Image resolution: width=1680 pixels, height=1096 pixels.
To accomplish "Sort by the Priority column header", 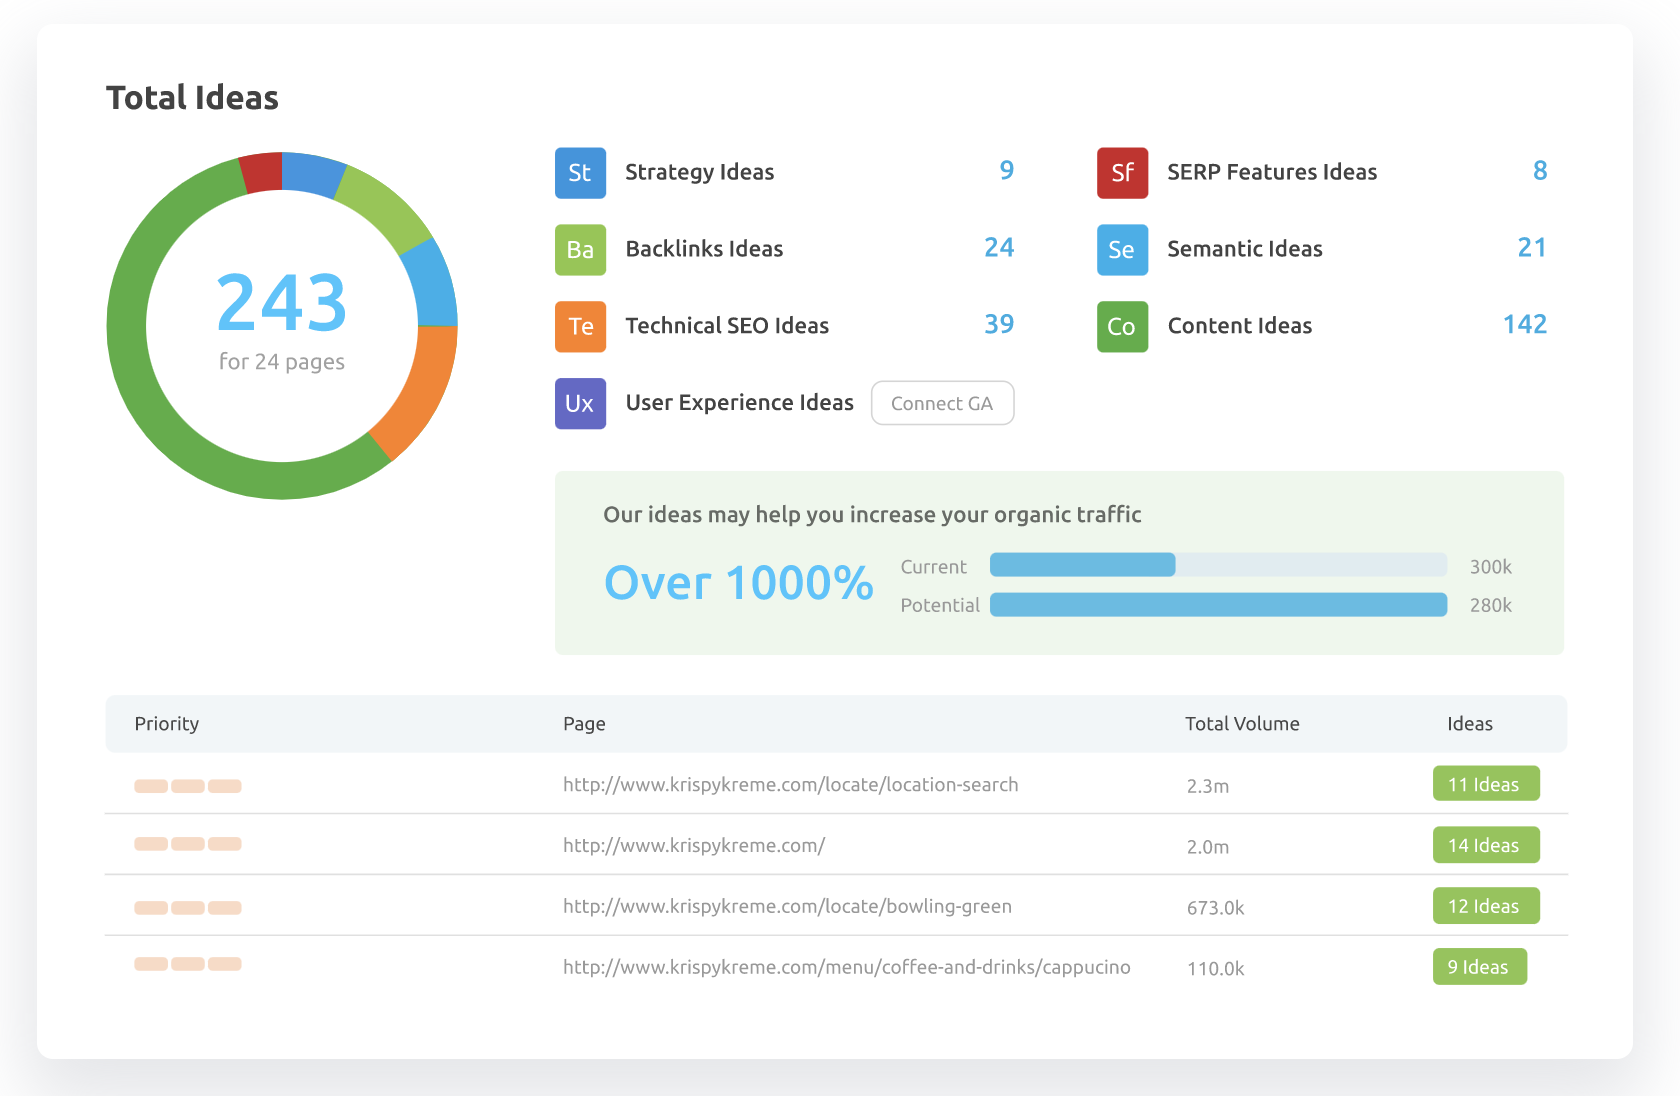I will pos(166,723).
